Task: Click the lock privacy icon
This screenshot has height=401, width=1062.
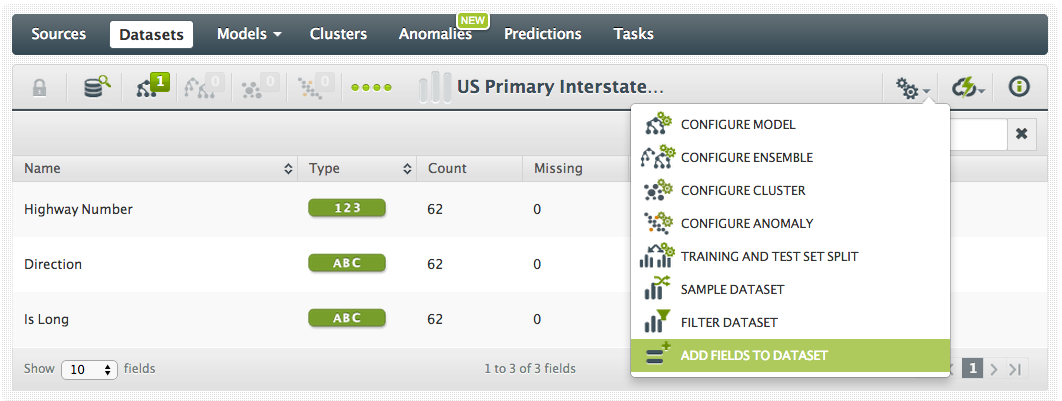Action: click(40, 87)
